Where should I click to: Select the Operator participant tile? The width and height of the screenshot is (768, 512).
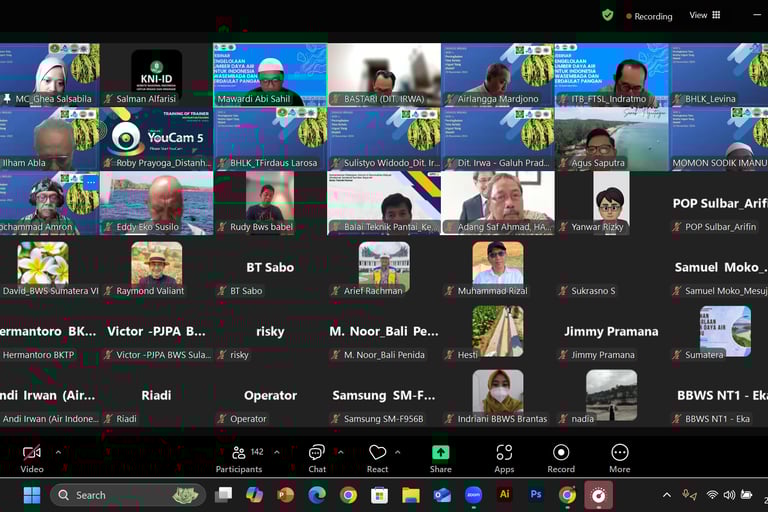click(270, 395)
